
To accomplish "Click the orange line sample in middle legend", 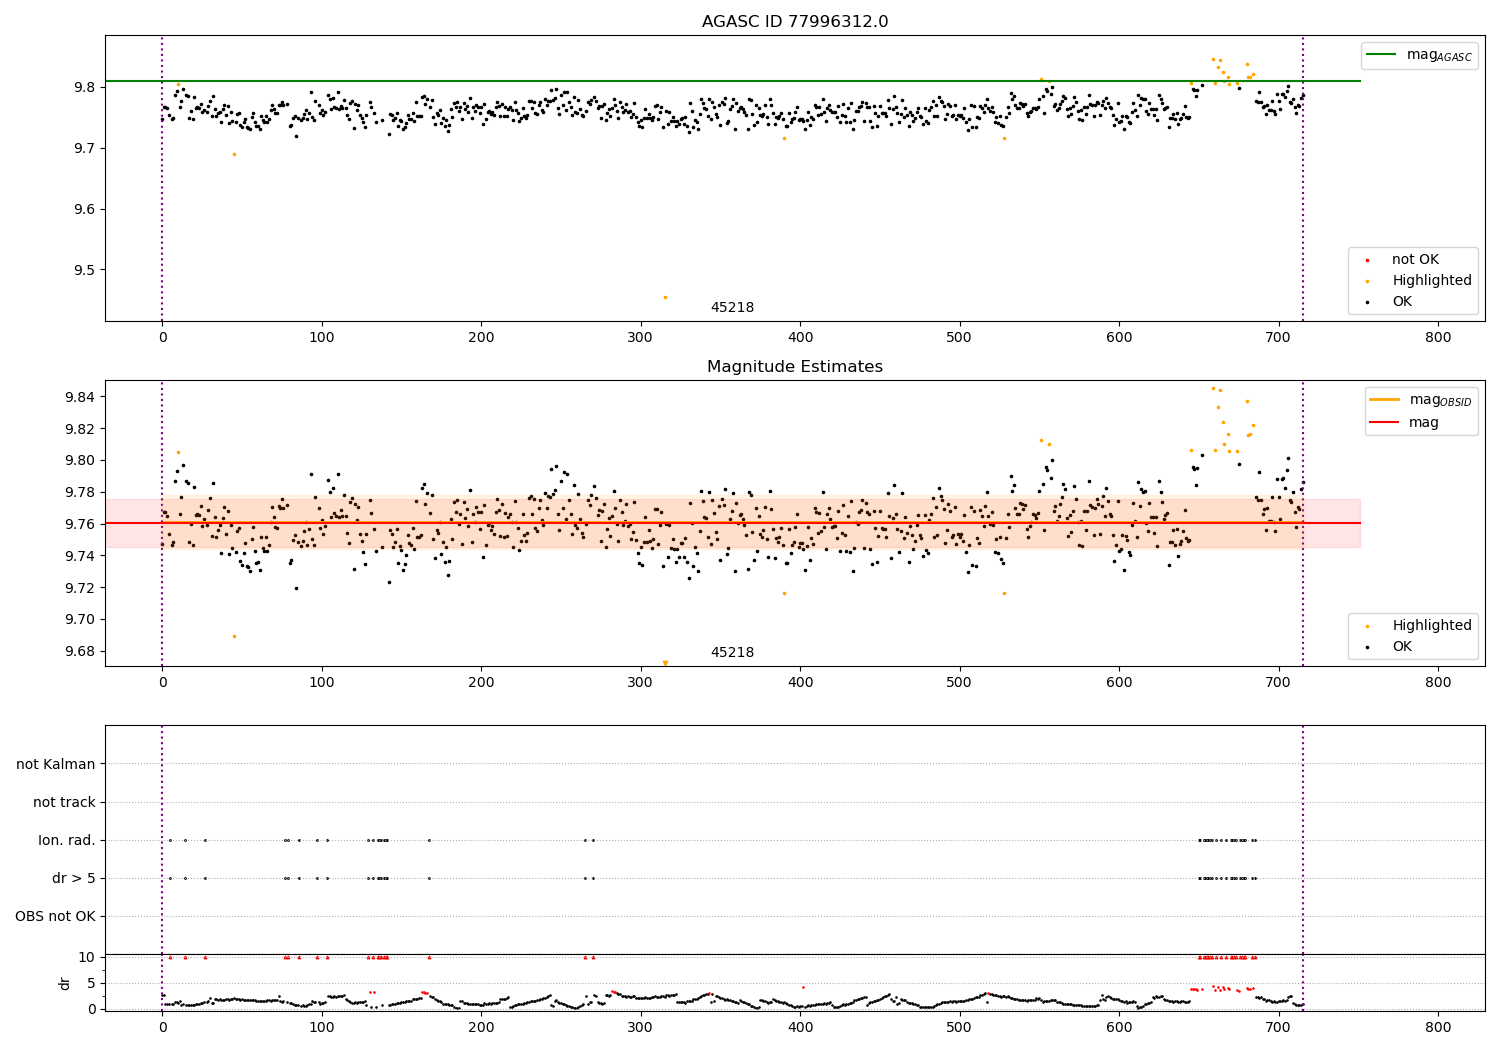I will click(x=1384, y=400).
